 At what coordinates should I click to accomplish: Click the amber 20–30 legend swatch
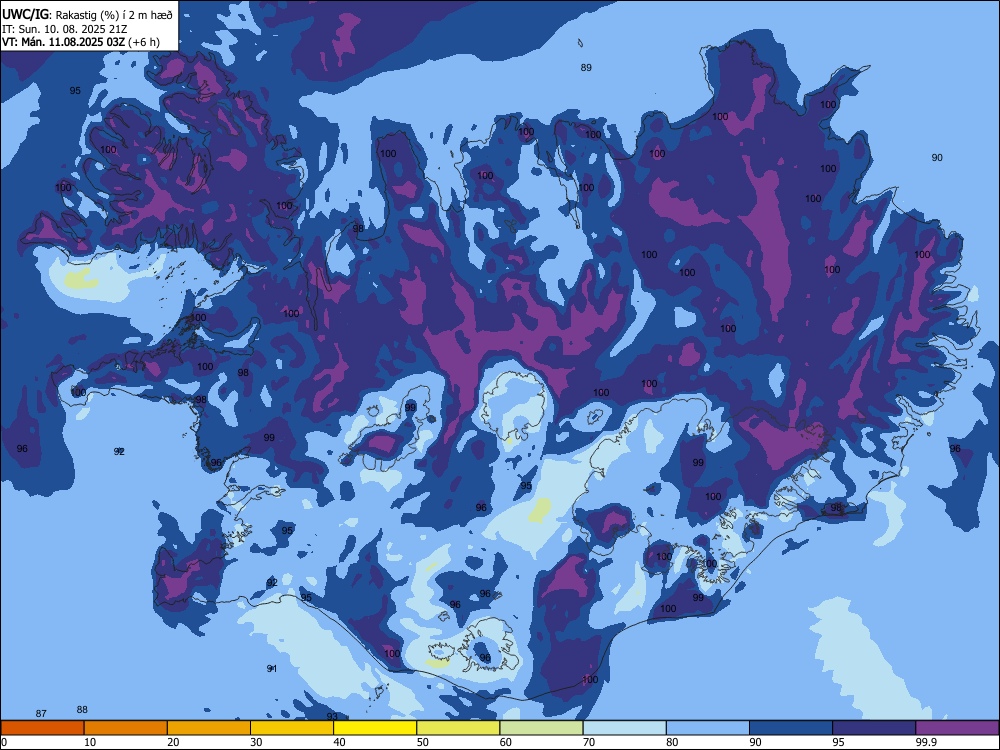pyautogui.click(x=209, y=728)
